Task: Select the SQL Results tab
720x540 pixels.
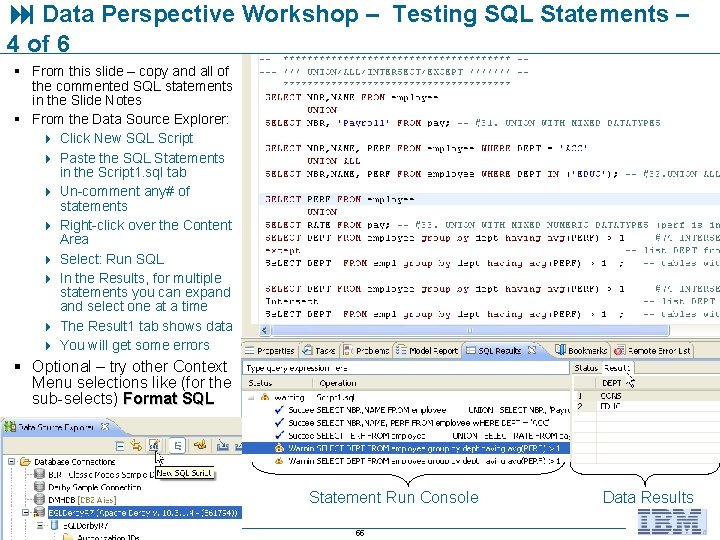Action: 500,351
